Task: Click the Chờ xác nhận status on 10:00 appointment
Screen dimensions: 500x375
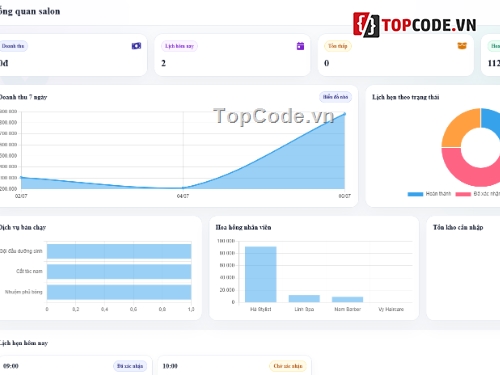Action: point(288,366)
